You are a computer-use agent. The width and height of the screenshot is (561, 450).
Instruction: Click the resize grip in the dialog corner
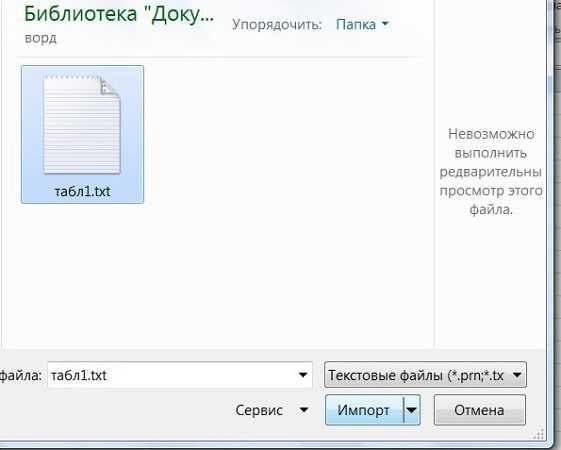(538, 434)
